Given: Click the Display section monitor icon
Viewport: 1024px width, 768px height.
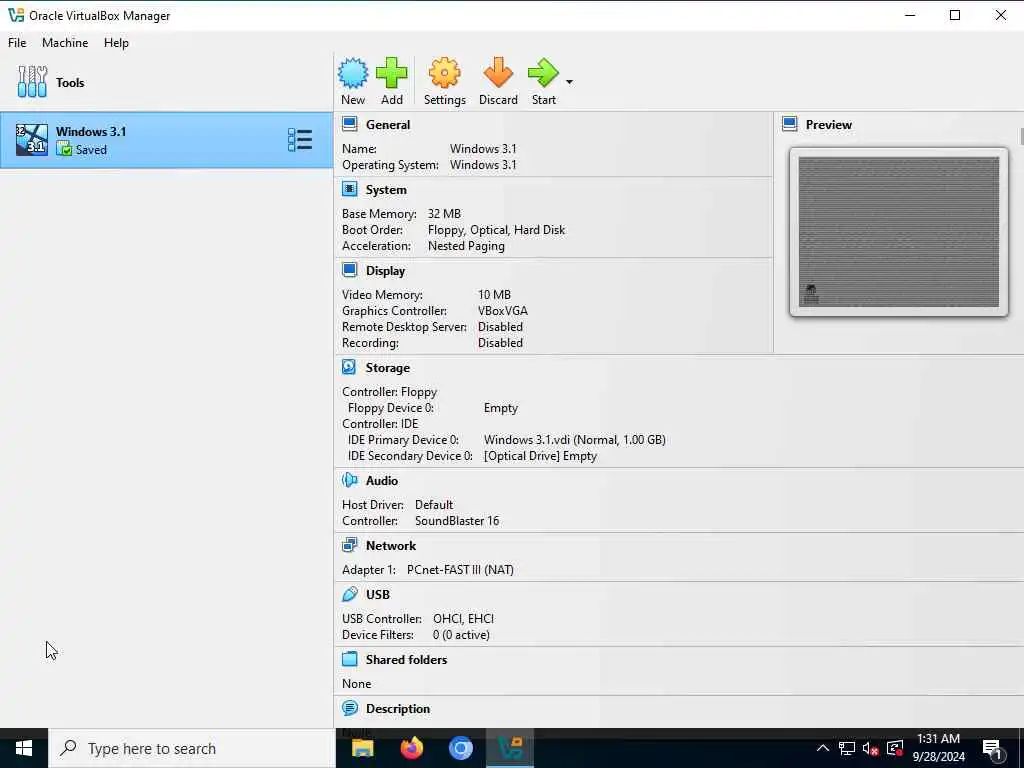Looking at the screenshot, I should point(350,270).
